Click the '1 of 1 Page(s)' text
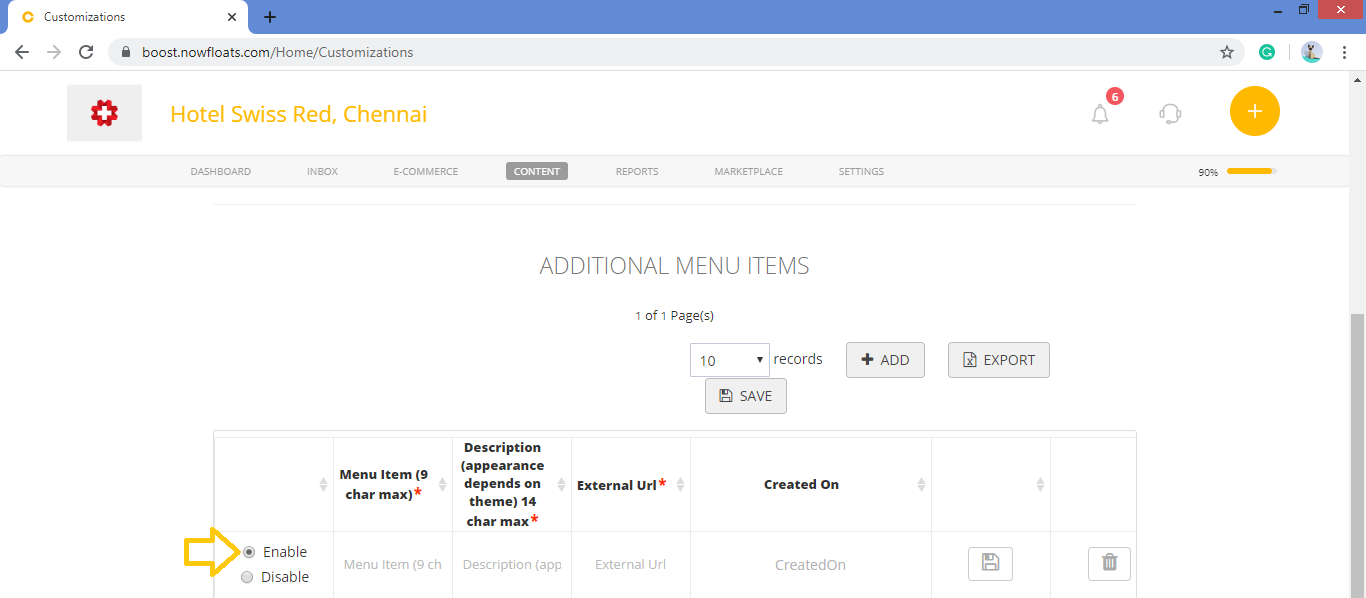 [x=674, y=315]
